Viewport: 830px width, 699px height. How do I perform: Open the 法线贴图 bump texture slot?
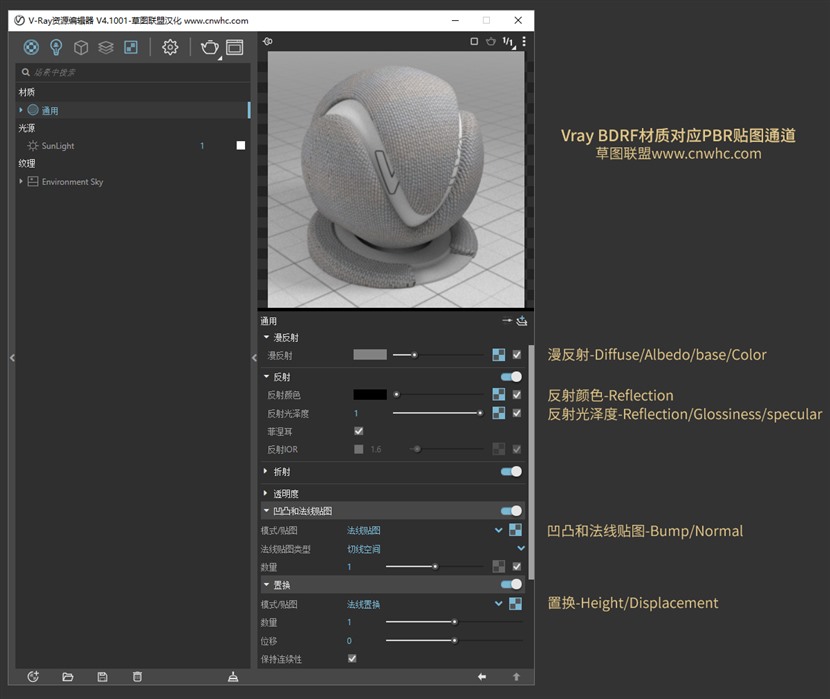click(515, 530)
